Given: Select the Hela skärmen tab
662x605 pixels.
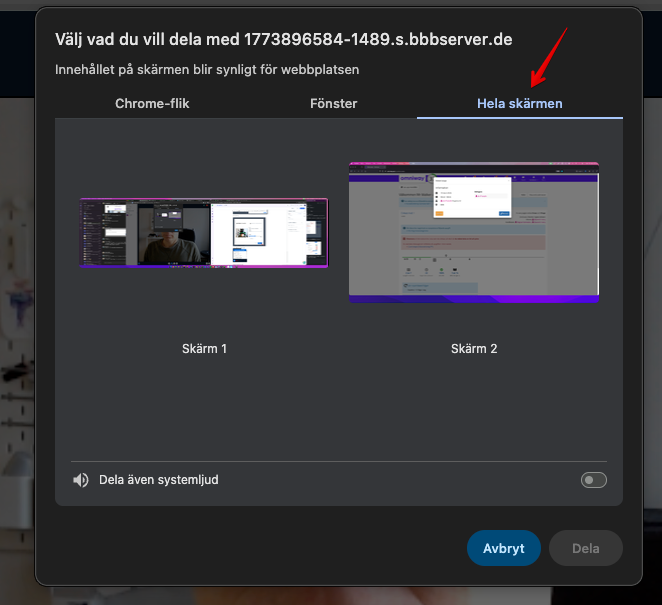Looking at the screenshot, I should click(x=519, y=103).
